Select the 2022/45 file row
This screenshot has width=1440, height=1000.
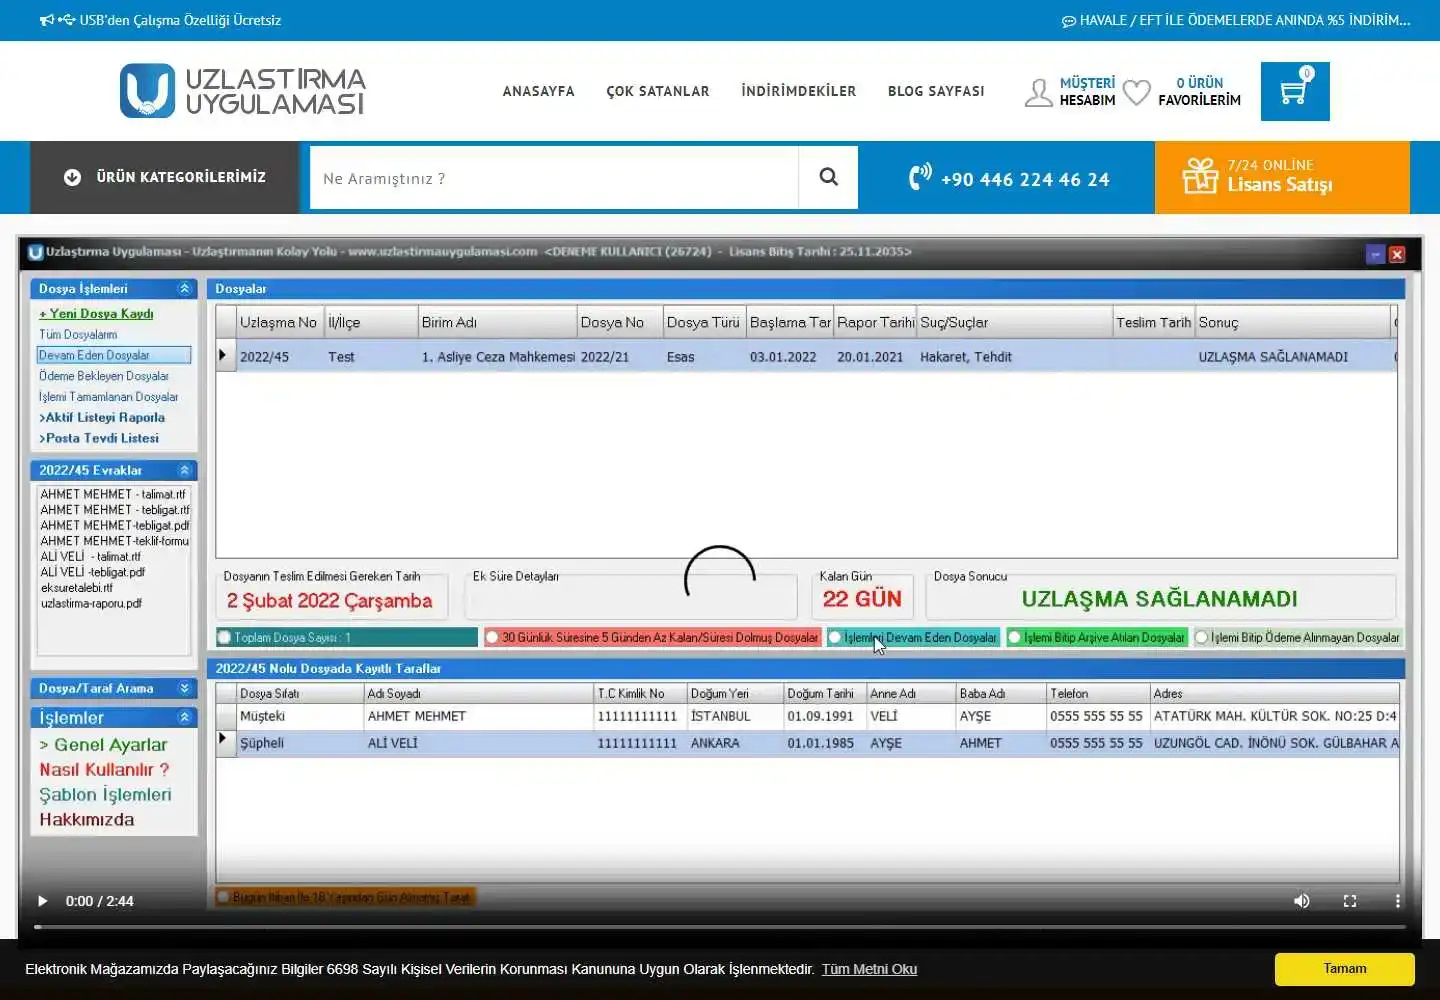coord(807,356)
